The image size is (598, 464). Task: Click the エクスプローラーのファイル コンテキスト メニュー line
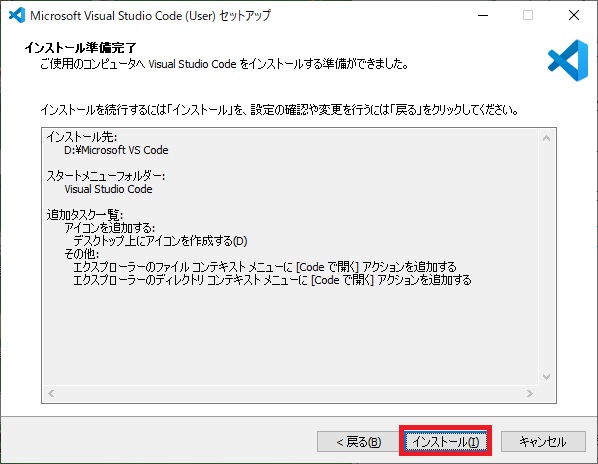click(265, 267)
